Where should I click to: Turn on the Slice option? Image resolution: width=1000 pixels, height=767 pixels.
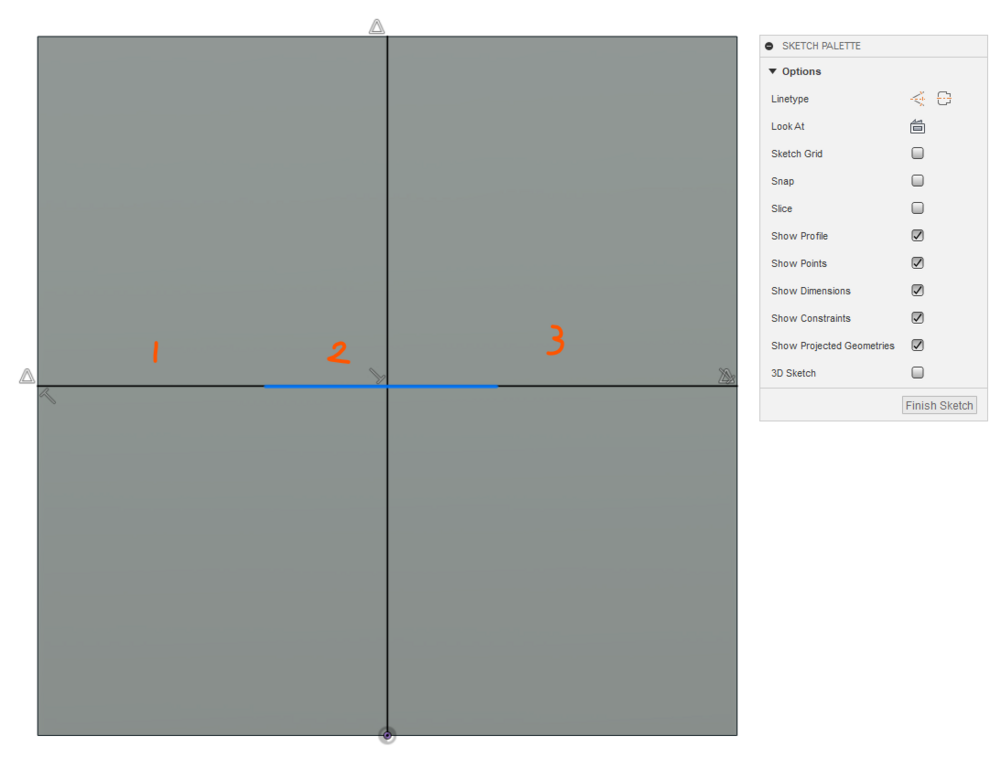pos(917,208)
